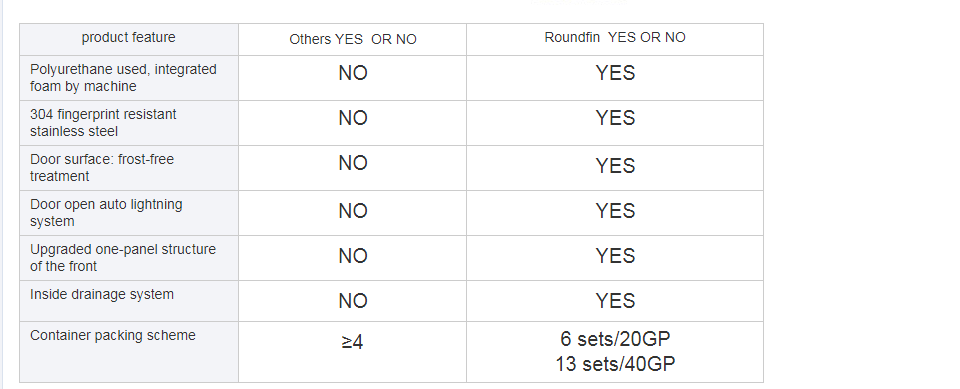Click YES in the one-panel structure row
This screenshot has width=960, height=389.
click(x=615, y=255)
